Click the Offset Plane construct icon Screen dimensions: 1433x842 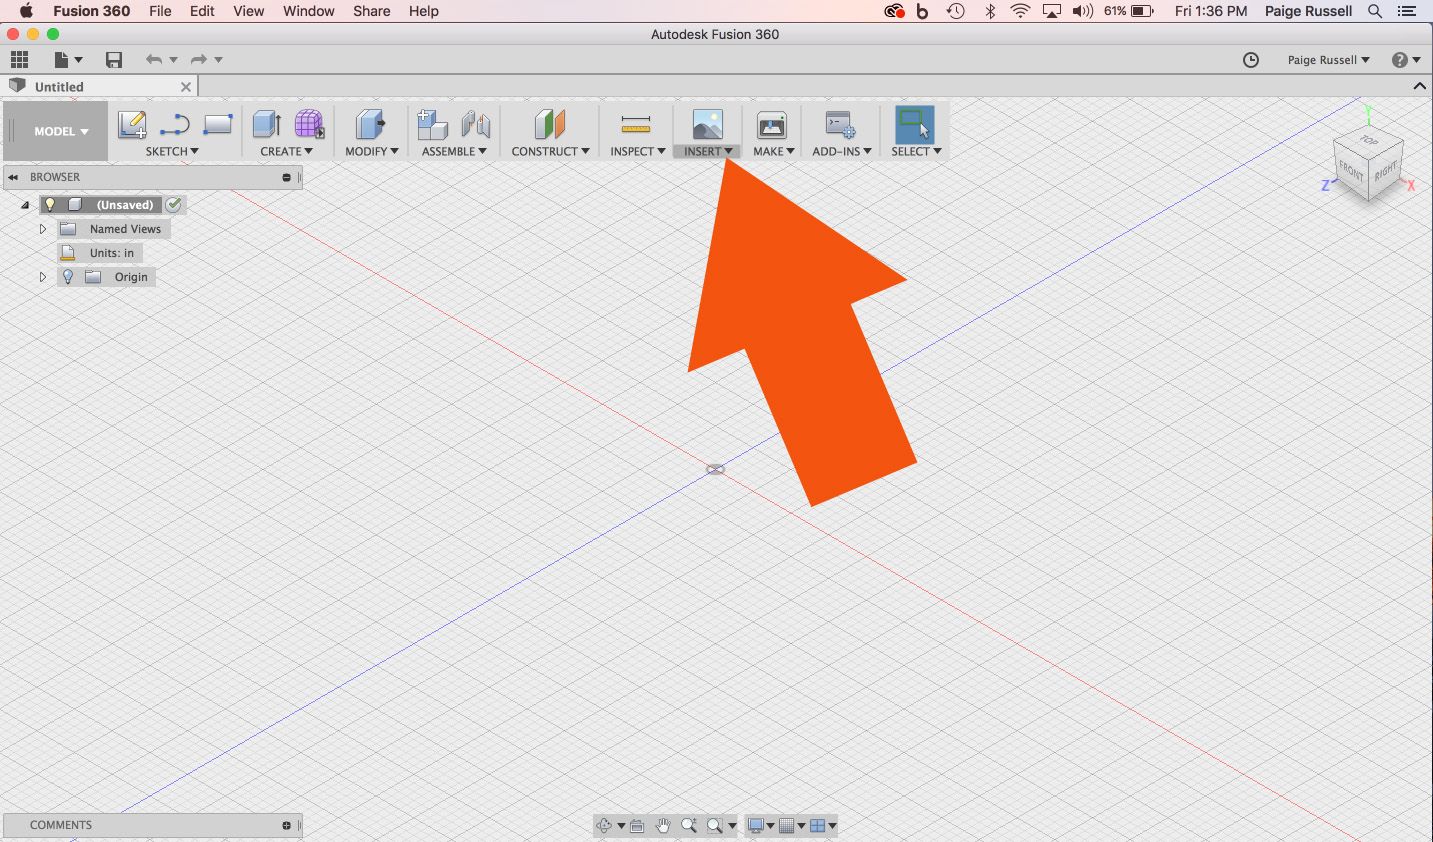click(549, 125)
